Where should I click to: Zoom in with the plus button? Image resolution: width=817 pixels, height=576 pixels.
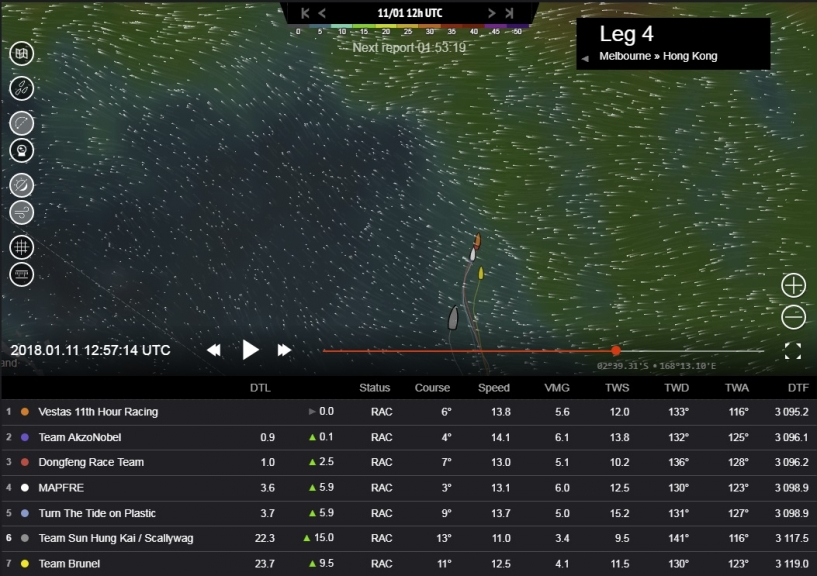coord(794,286)
